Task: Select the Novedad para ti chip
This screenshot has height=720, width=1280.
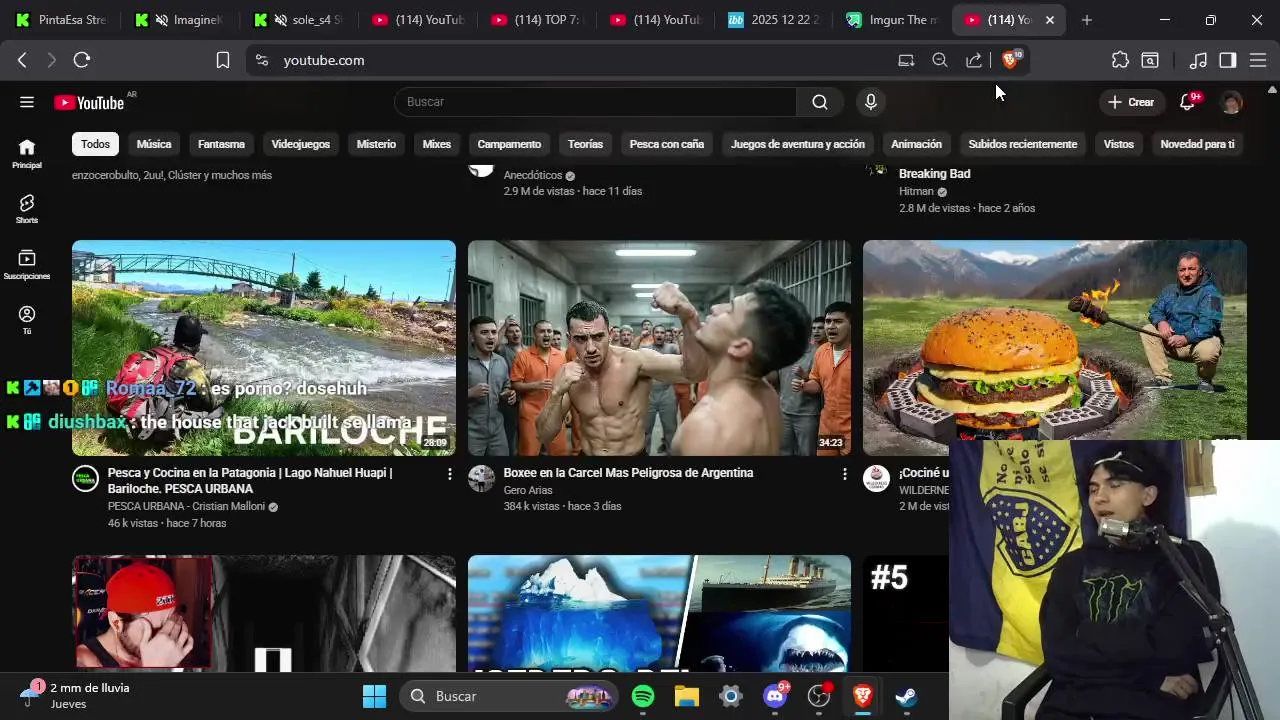Action: 1197,144
